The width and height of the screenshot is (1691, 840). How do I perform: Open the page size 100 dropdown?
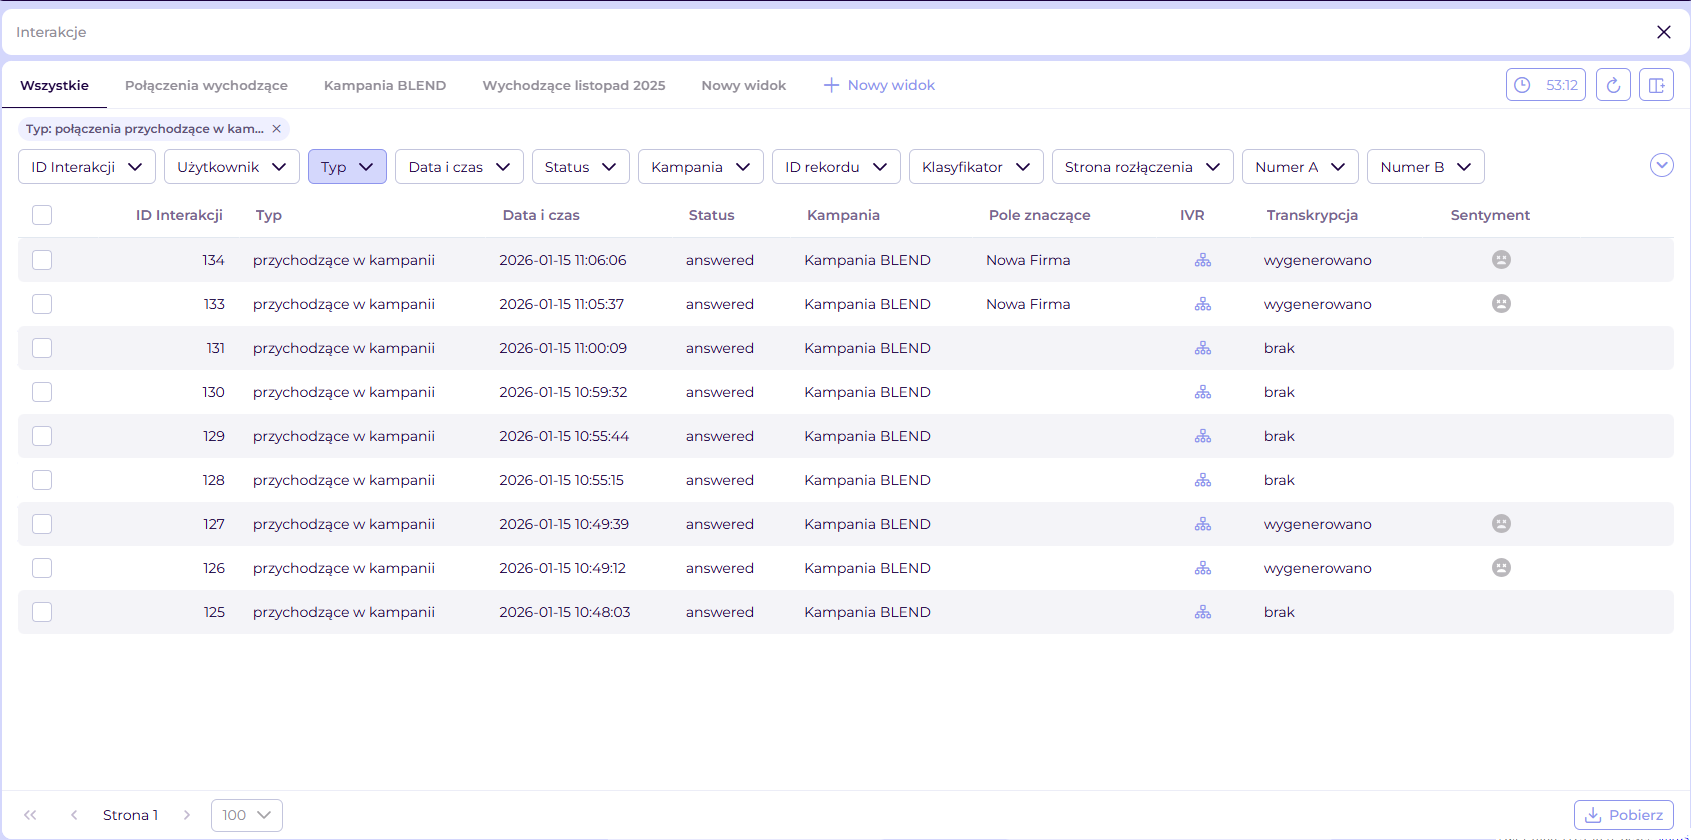246,815
